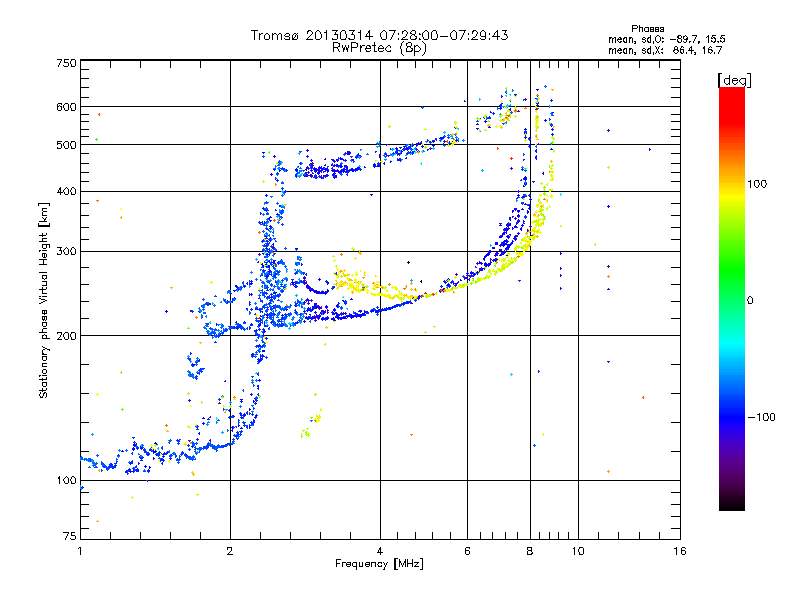
Task: Click the y-axis tick label '200'
Action: coord(66,336)
